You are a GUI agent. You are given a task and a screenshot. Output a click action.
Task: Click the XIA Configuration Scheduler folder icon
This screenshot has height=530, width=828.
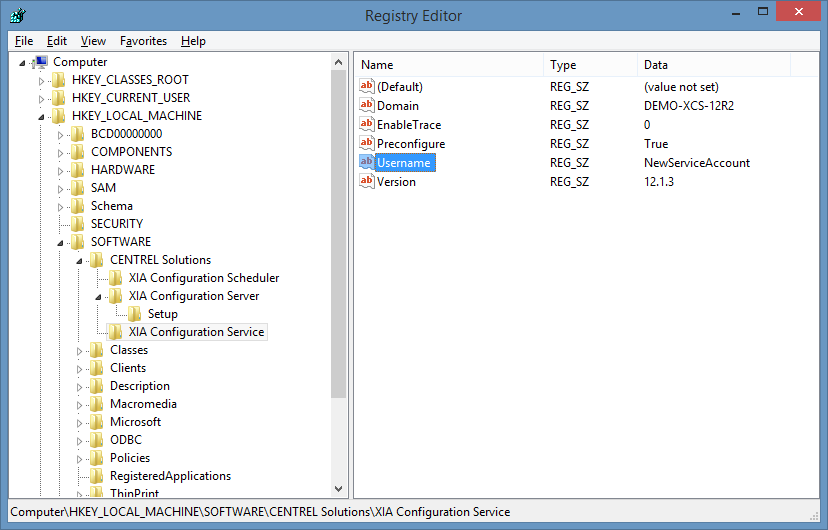(x=116, y=278)
